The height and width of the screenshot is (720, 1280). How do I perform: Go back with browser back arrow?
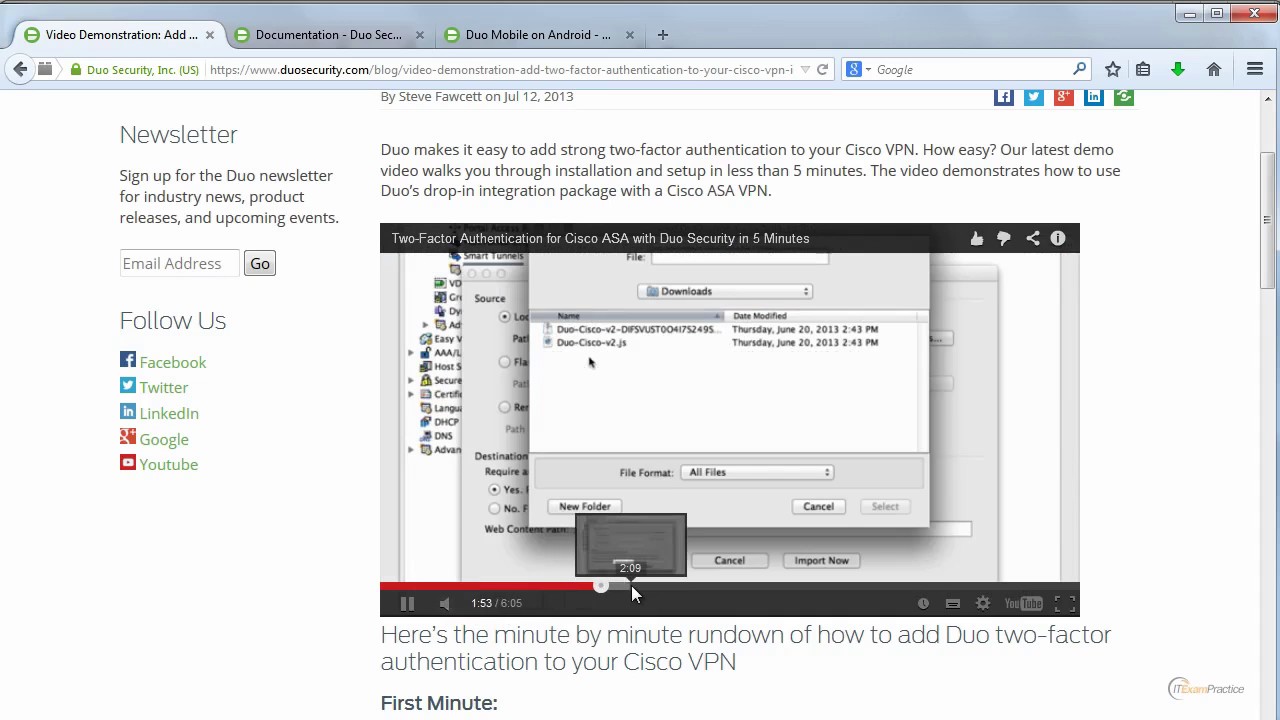(20, 69)
